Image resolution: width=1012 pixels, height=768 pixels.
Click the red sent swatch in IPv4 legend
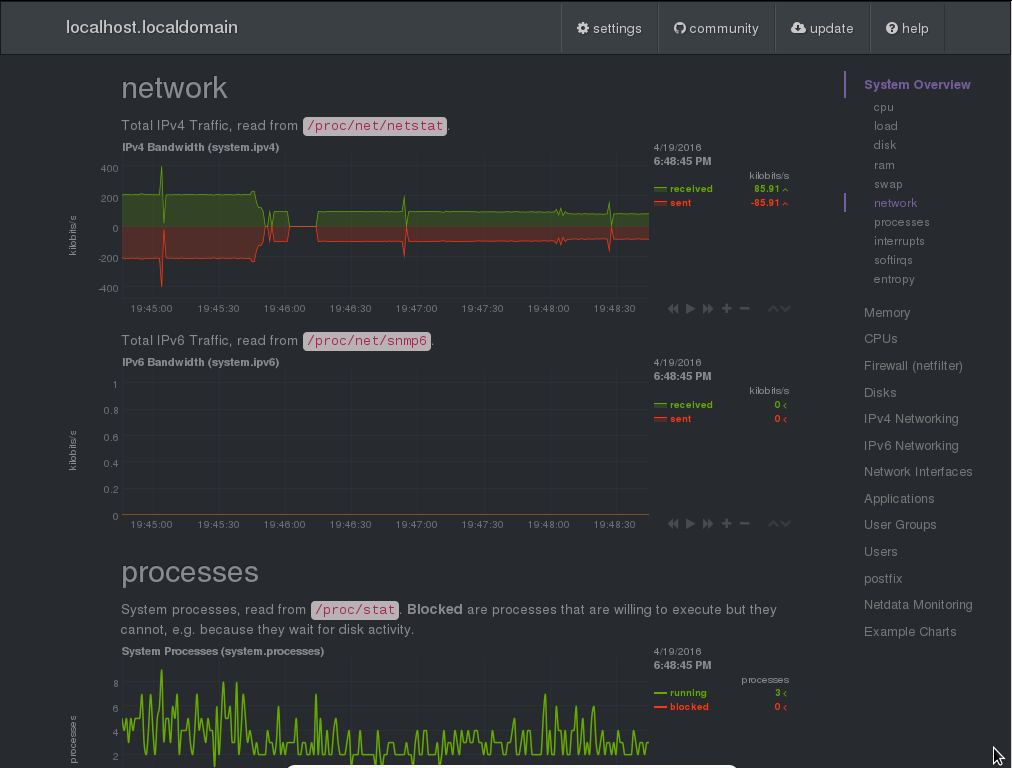pos(660,204)
